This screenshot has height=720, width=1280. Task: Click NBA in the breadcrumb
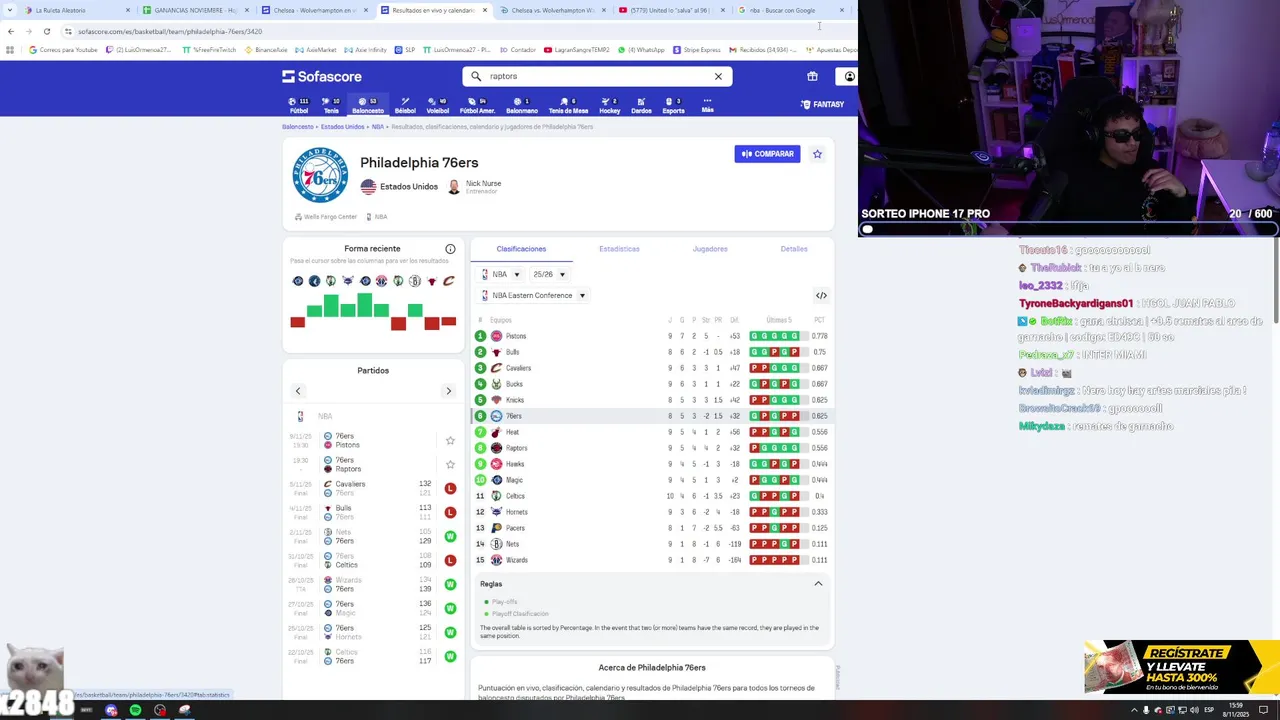point(378,127)
